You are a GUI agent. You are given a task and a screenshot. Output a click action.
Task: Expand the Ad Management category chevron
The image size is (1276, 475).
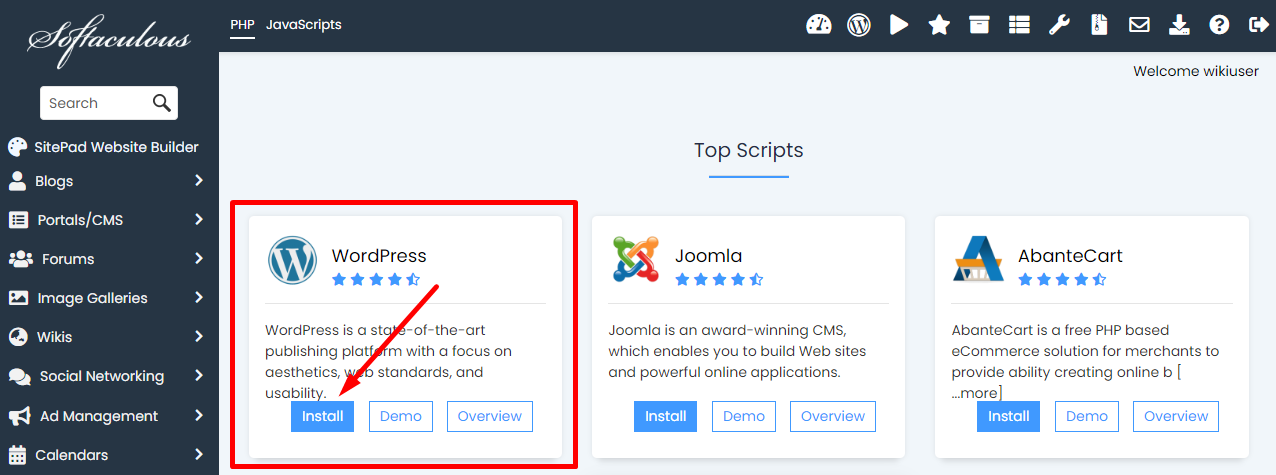pyautogui.click(x=199, y=416)
